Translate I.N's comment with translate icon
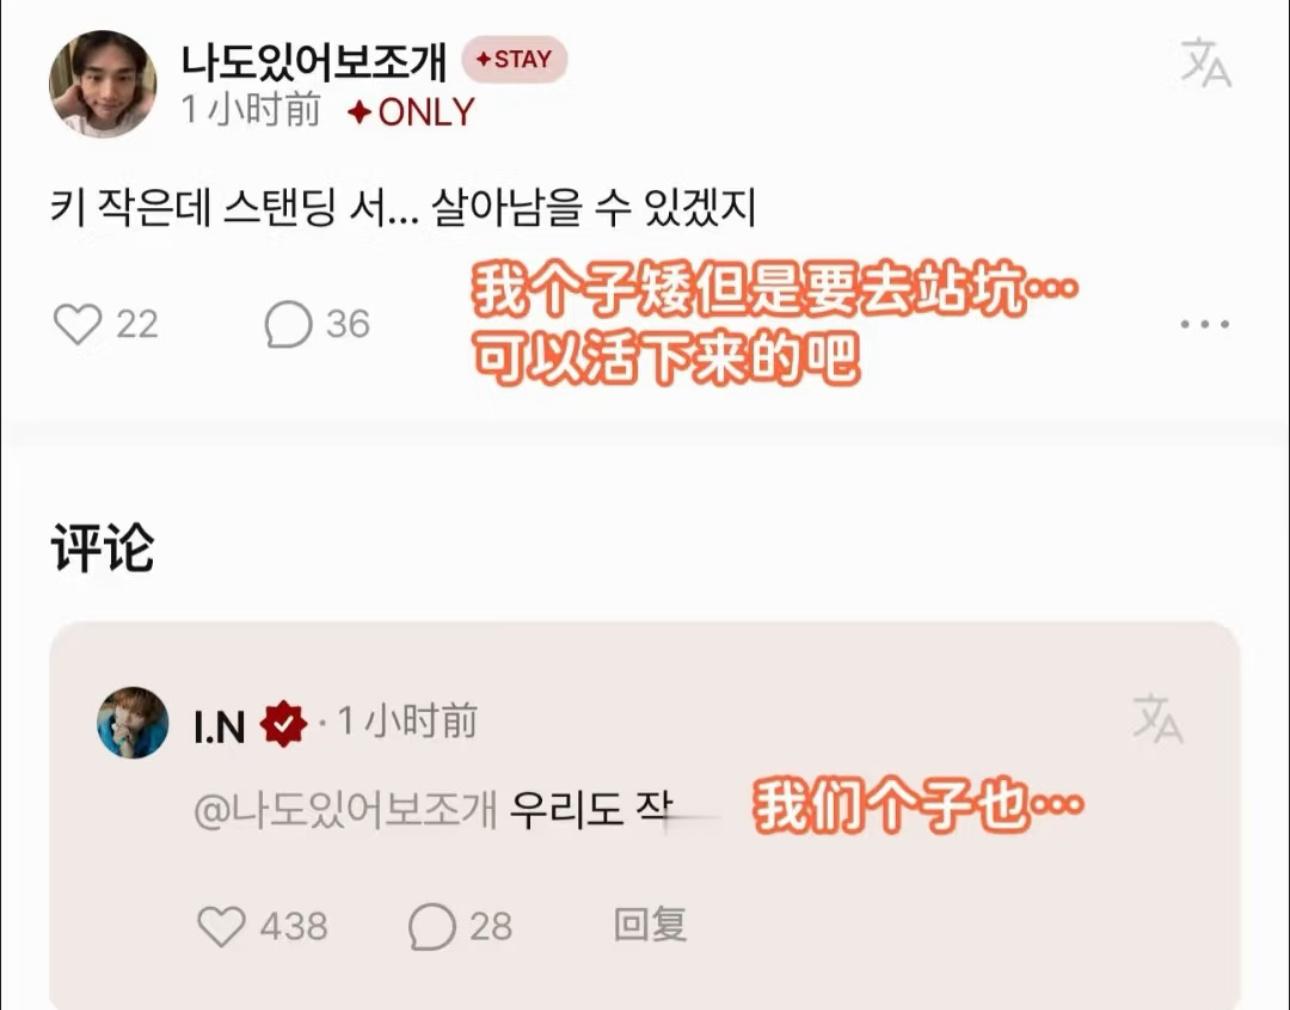 [x=1158, y=718]
